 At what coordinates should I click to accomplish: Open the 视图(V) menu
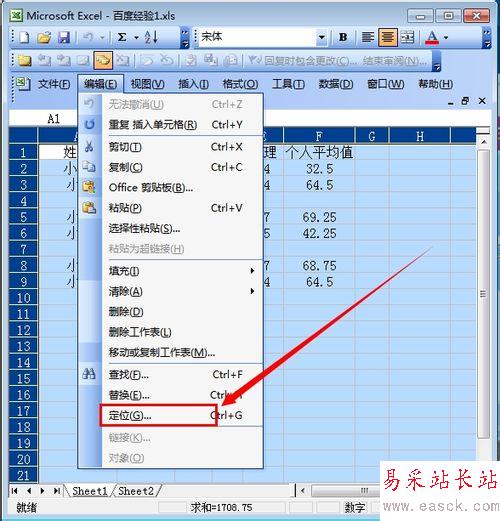point(148,84)
